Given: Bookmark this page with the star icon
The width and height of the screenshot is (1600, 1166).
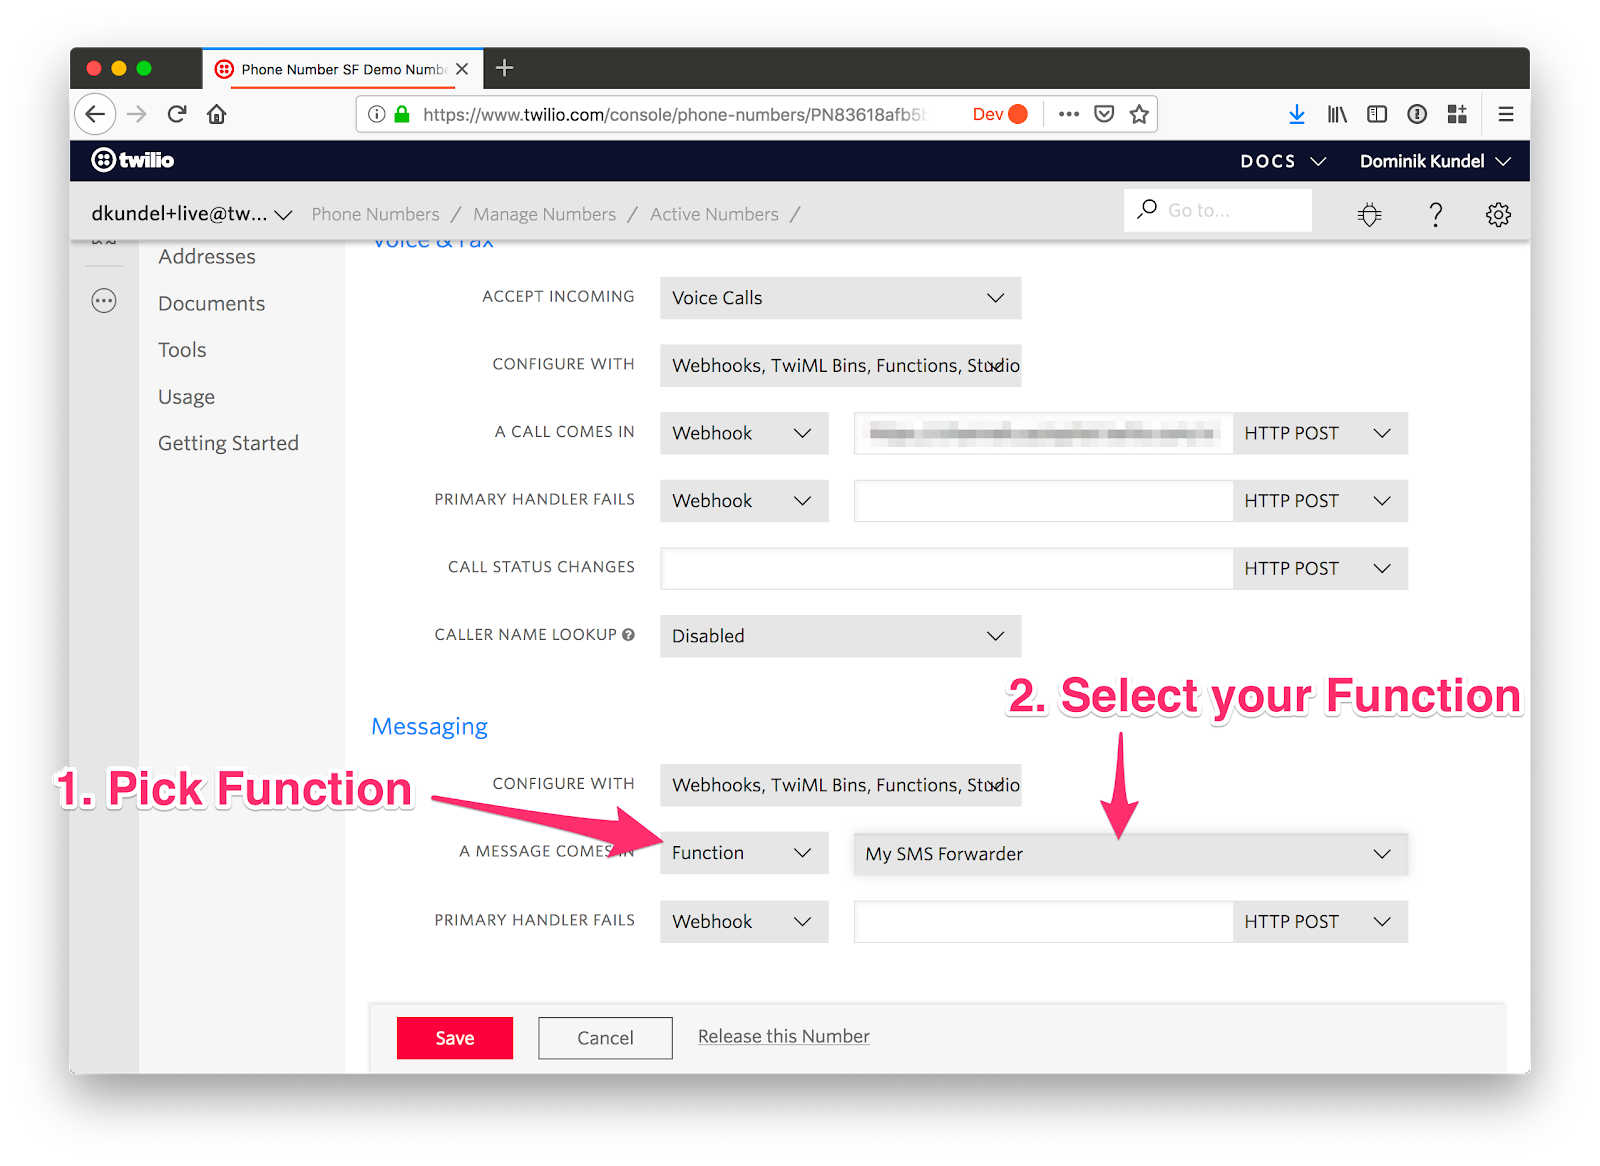Looking at the screenshot, I should click(1139, 114).
